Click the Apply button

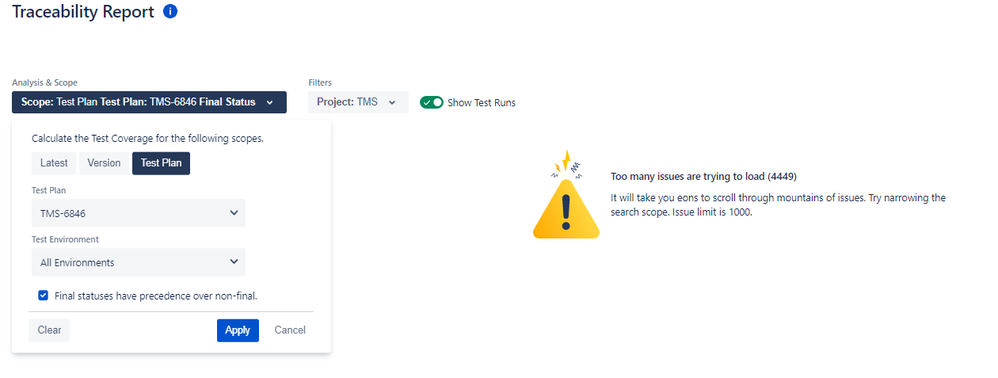(x=237, y=330)
